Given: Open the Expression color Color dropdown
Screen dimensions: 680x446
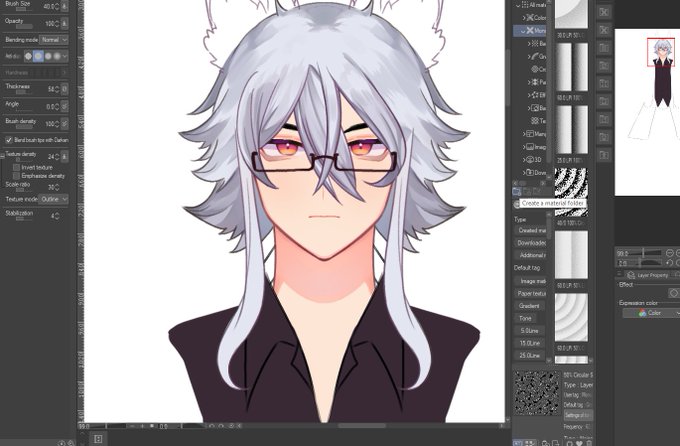Looking at the screenshot, I should [651, 313].
